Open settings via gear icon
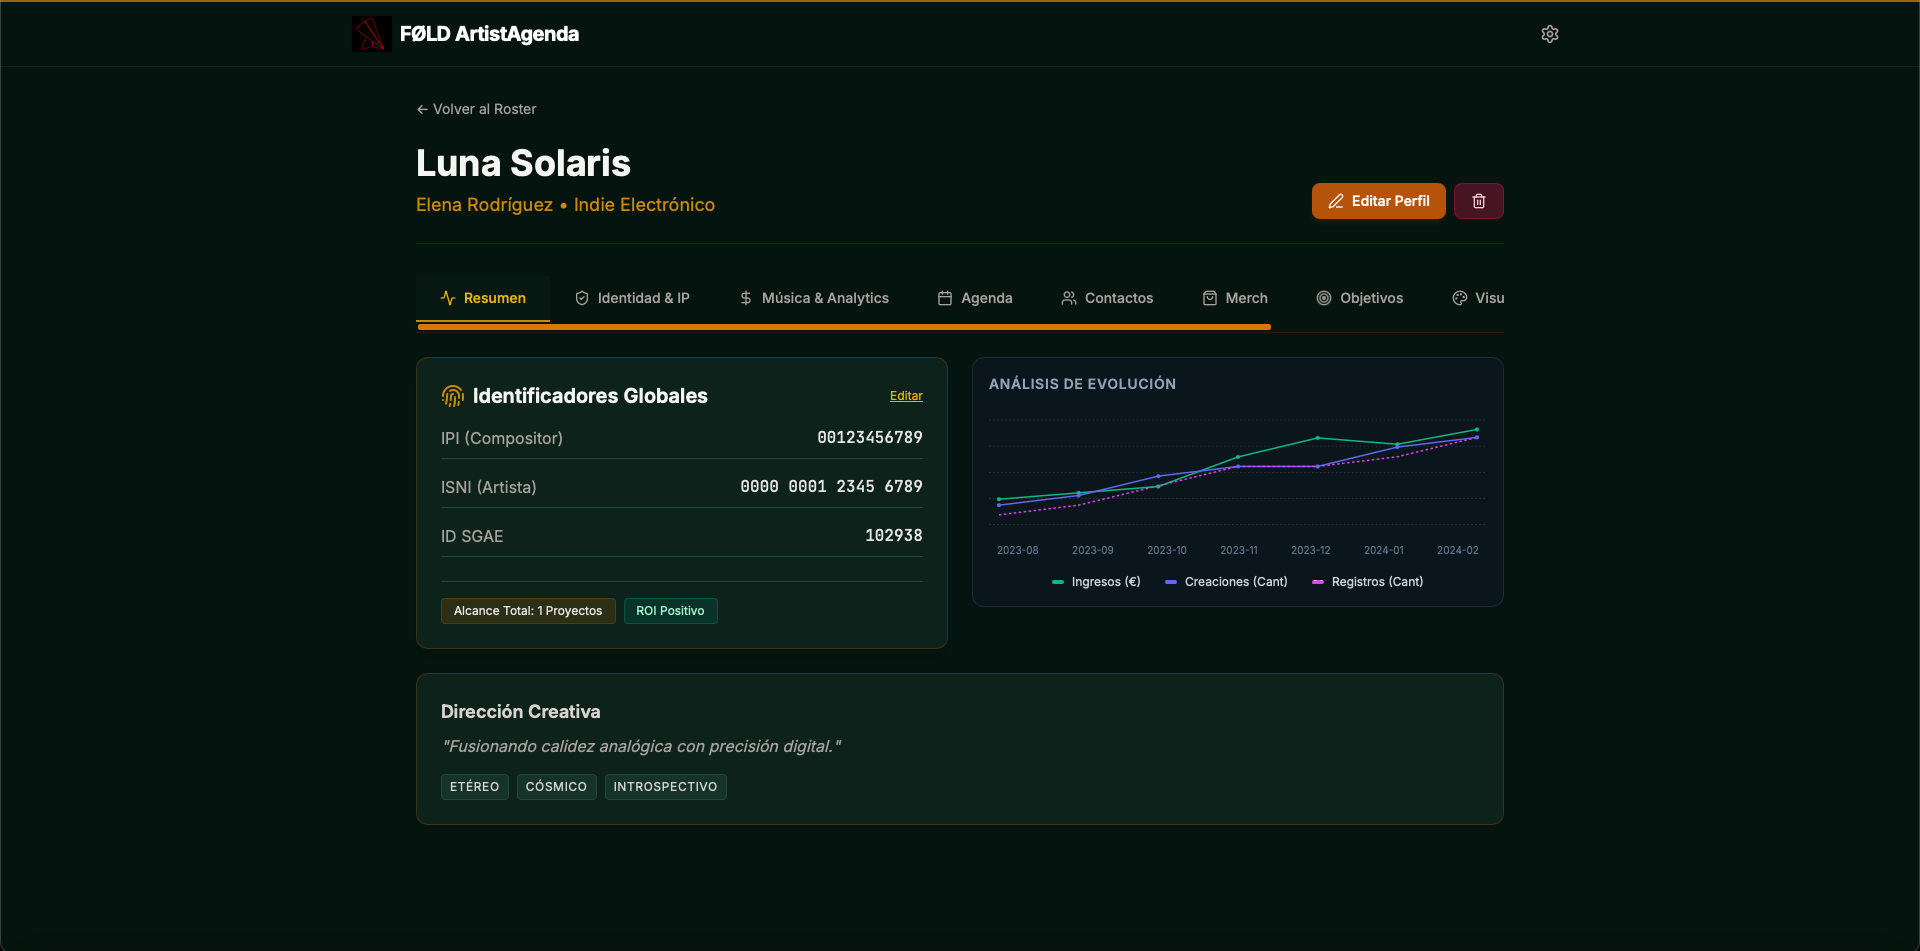1920x951 pixels. tap(1550, 34)
